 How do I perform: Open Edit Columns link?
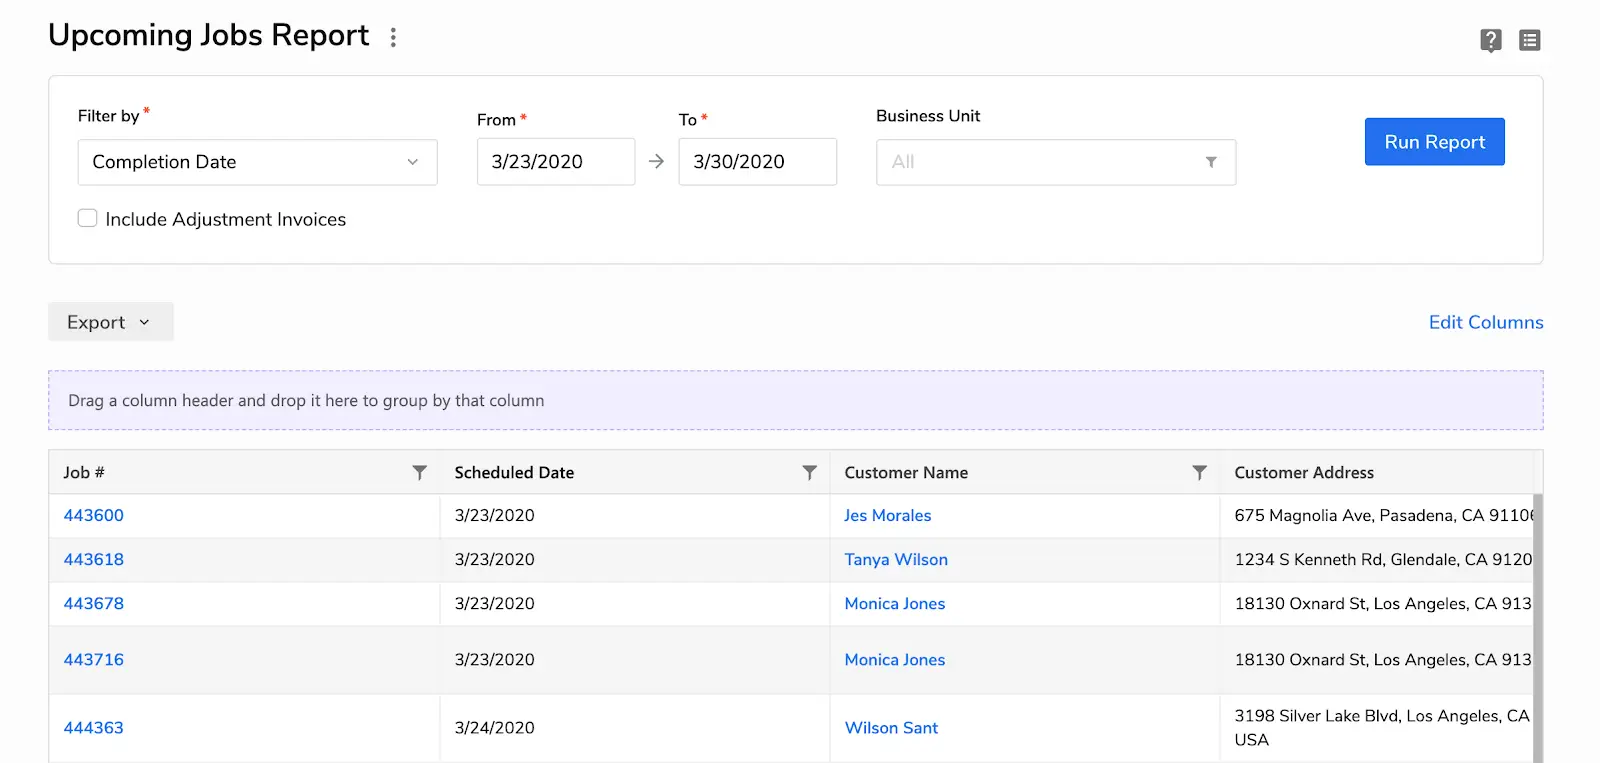(x=1485, y=322)
